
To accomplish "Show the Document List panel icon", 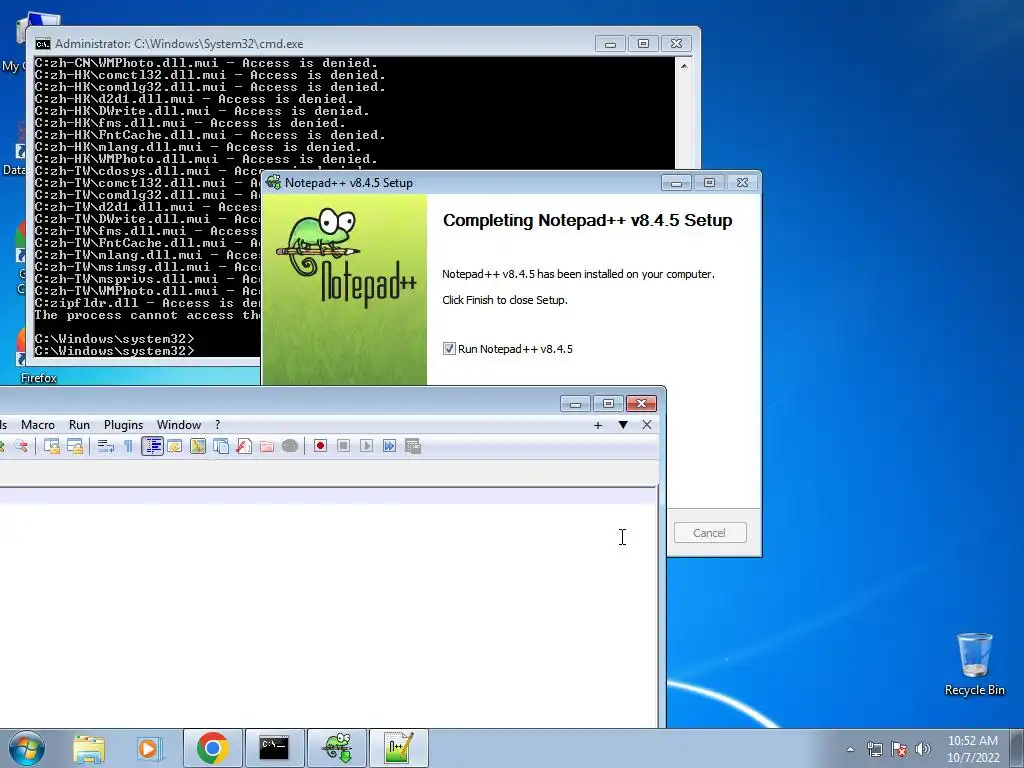I will (x=221, y=446).
